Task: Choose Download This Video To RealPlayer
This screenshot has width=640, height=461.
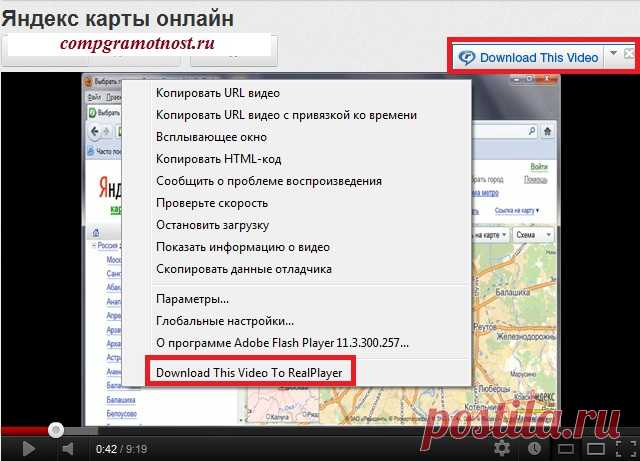Action: pos(256,373)
